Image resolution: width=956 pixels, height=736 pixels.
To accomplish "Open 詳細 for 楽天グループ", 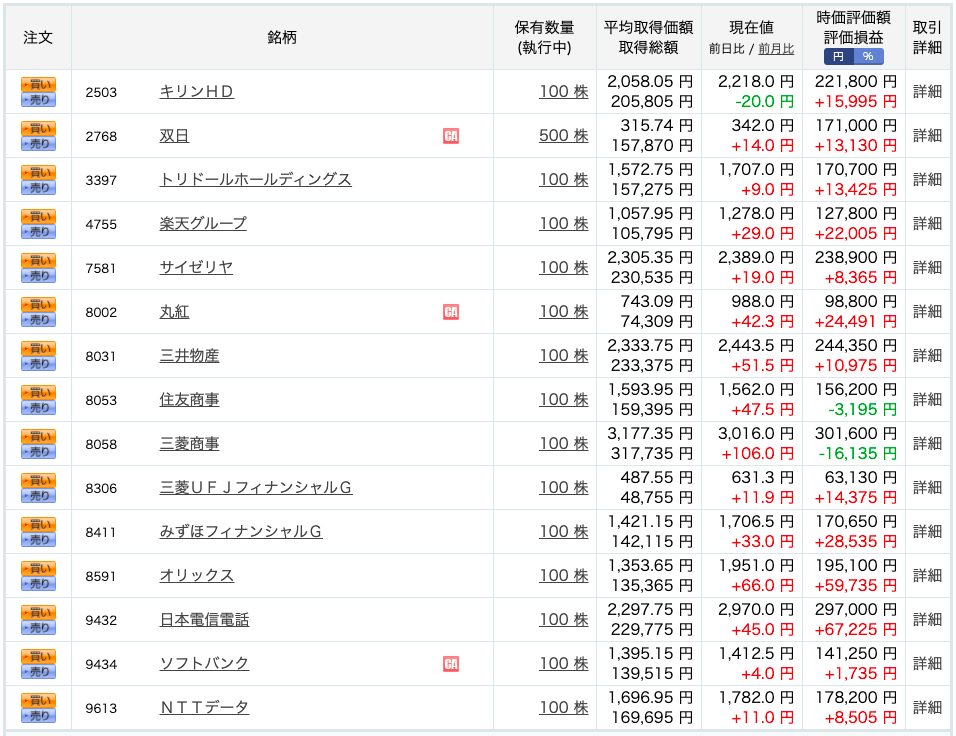I will (927, 223).
